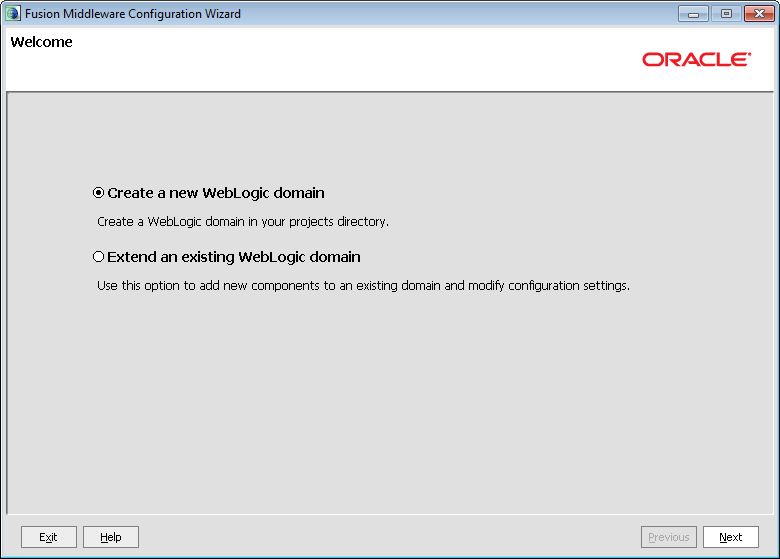The image size is (780, 559).
Task: Click the Configuration Wizard title bar icon
Action: click(x=13, y=13)
